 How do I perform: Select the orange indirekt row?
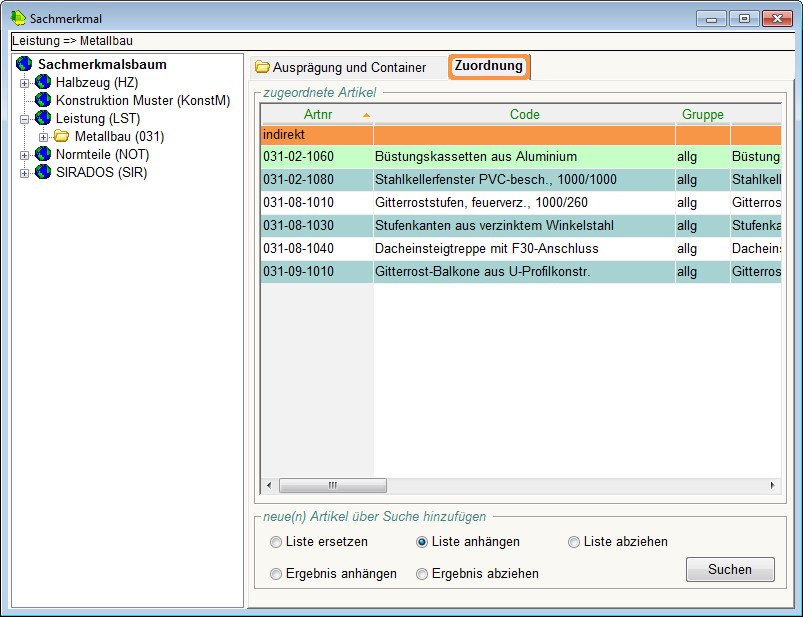[521, 135]
